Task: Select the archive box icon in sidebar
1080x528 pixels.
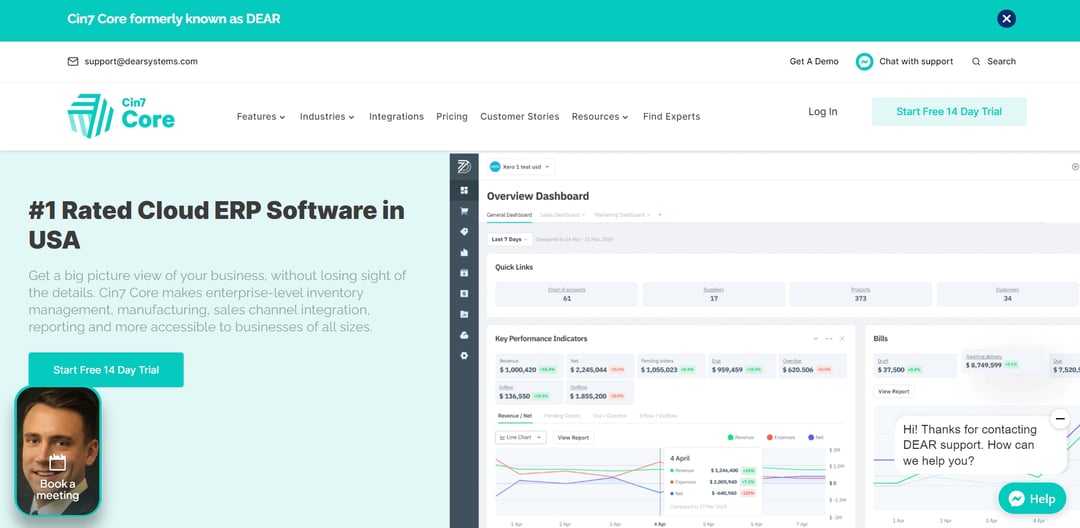Action: coord(464,273)
